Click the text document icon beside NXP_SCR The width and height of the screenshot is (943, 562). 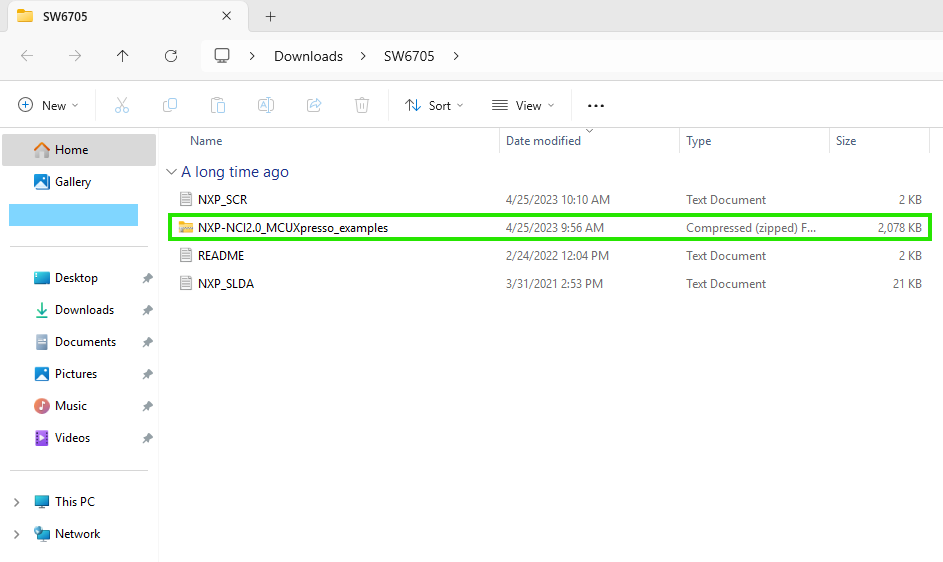pyautogui.click(x=186, y=199)
